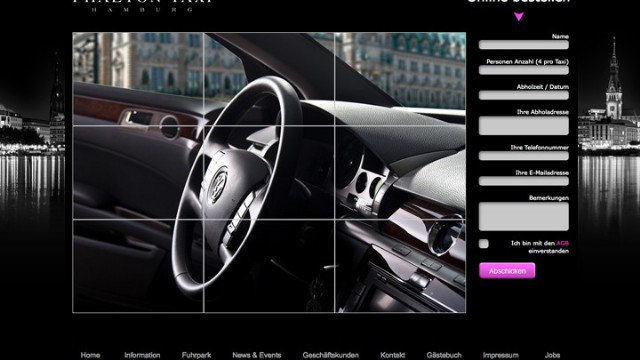Focus the Name input field
Viewport: 640px width, 360px height.
click(524, 45)
